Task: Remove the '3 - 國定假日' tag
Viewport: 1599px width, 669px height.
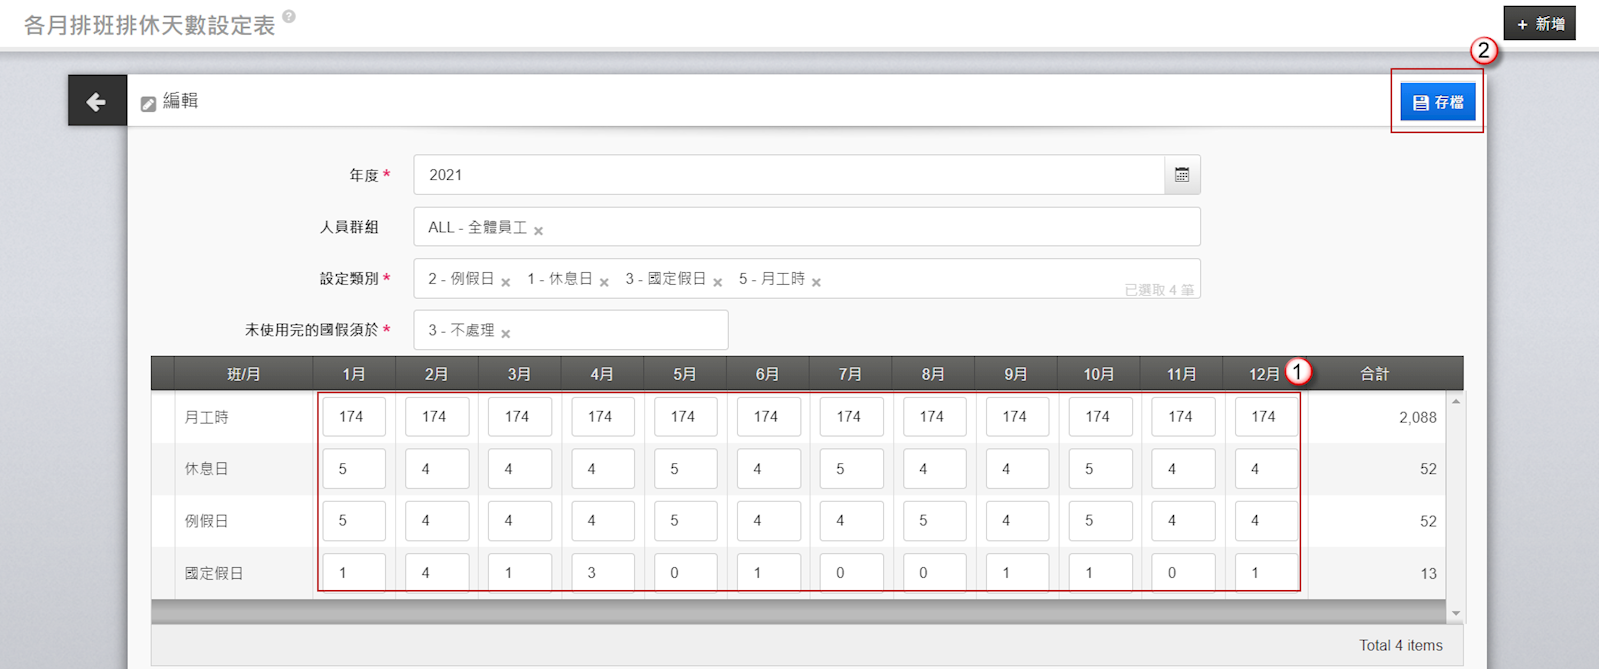Action: pos(717,283)
